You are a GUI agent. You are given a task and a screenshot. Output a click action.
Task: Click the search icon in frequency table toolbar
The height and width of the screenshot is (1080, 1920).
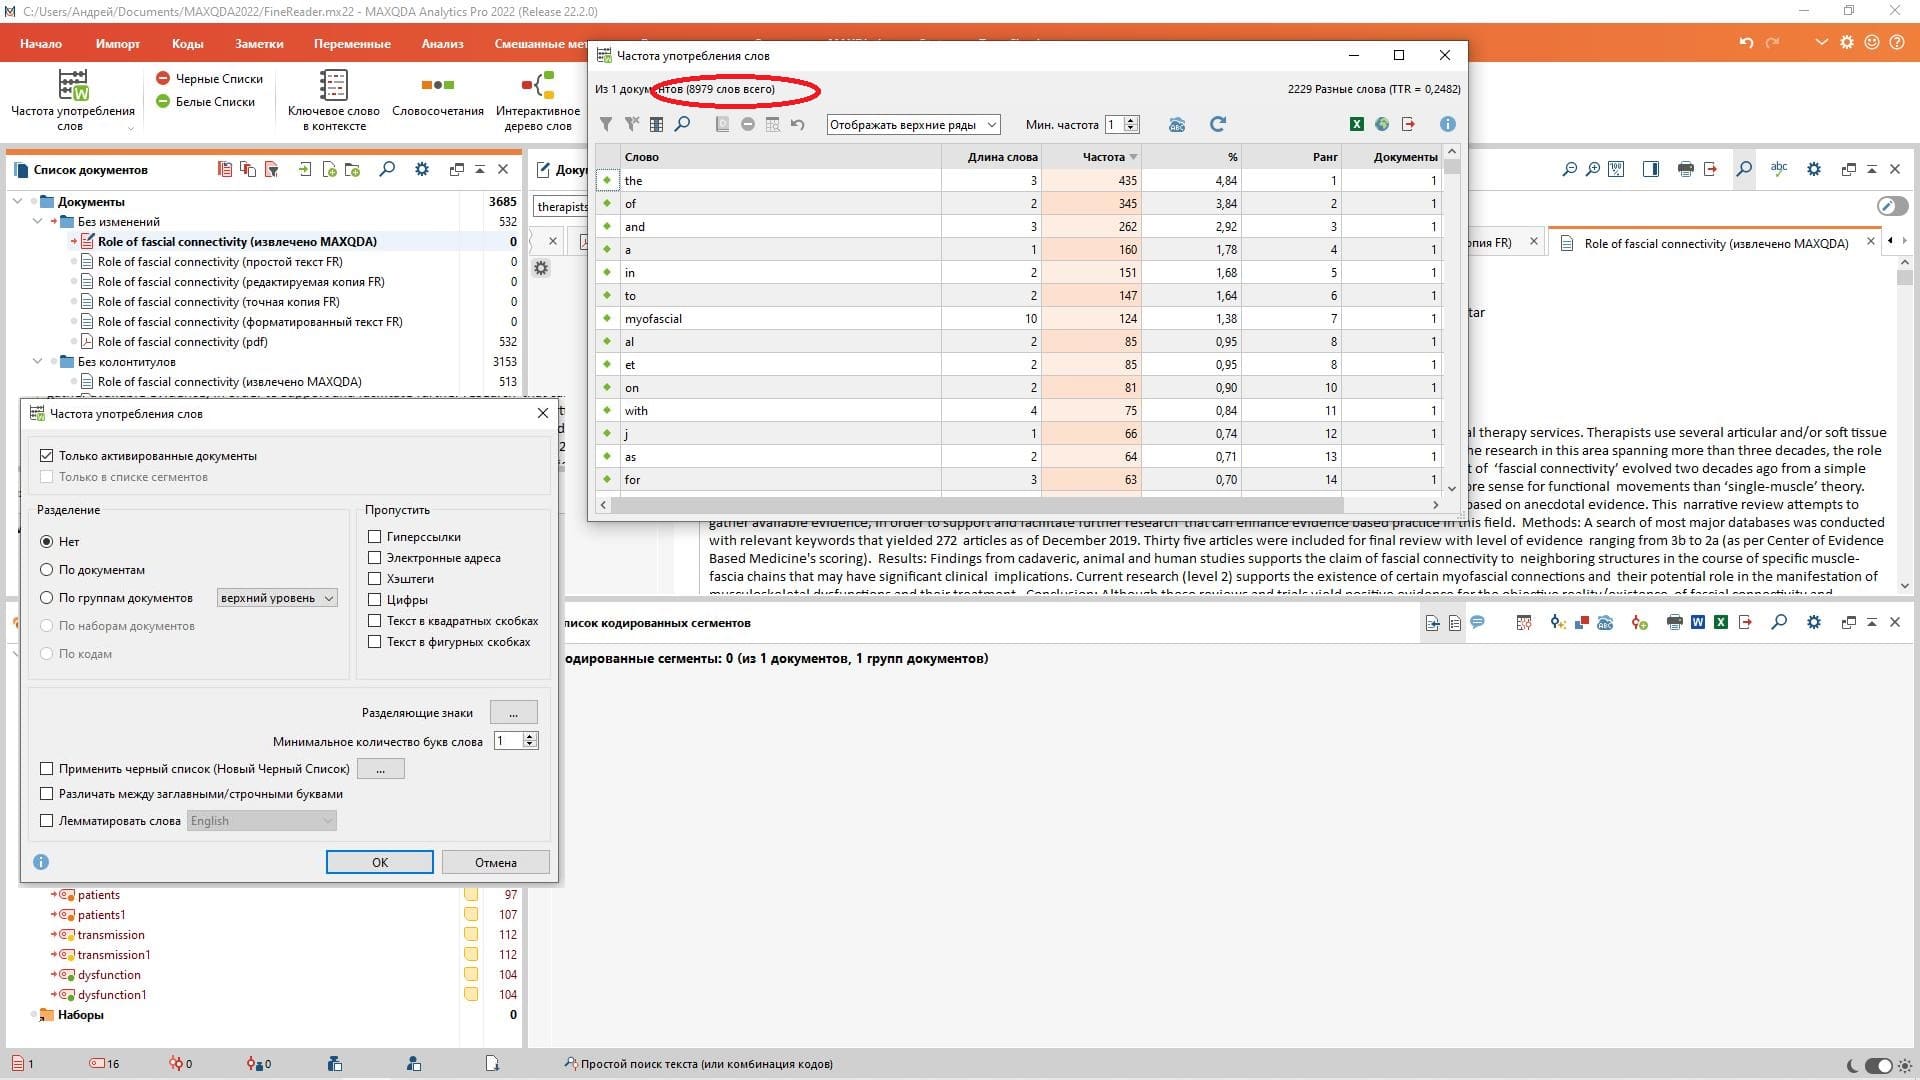pos(683,124)
